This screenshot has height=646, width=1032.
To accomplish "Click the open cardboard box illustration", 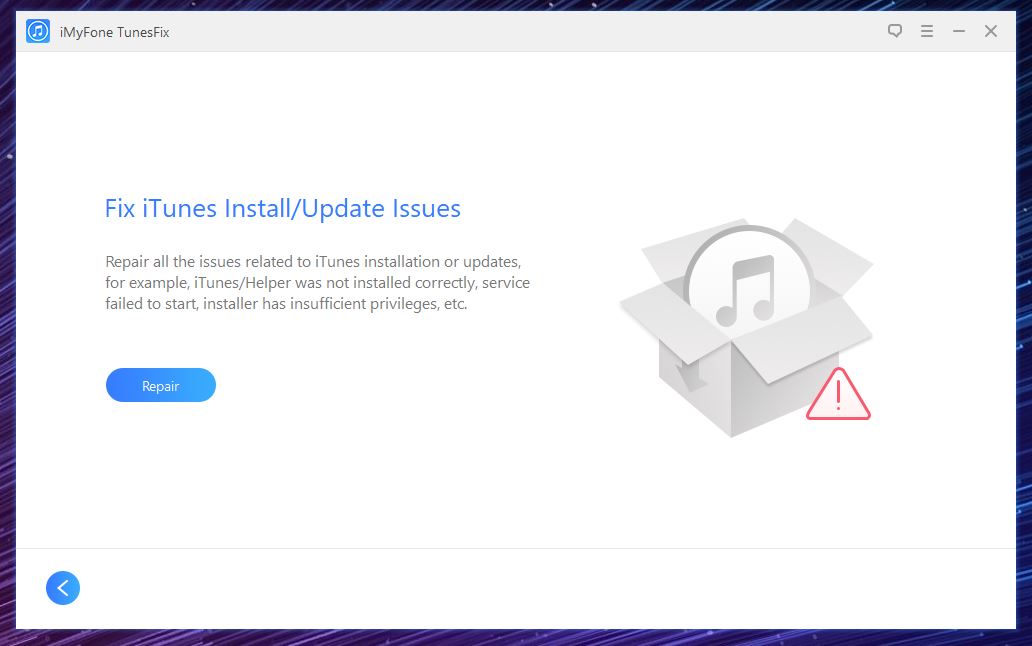I will [x=746, y=327].
